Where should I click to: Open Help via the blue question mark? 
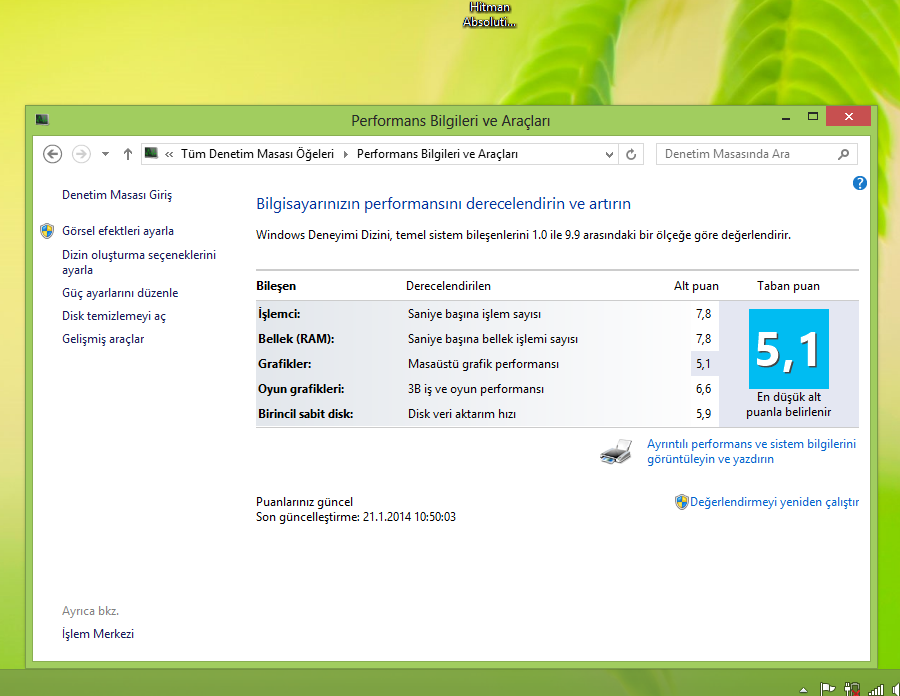(859, 183)
